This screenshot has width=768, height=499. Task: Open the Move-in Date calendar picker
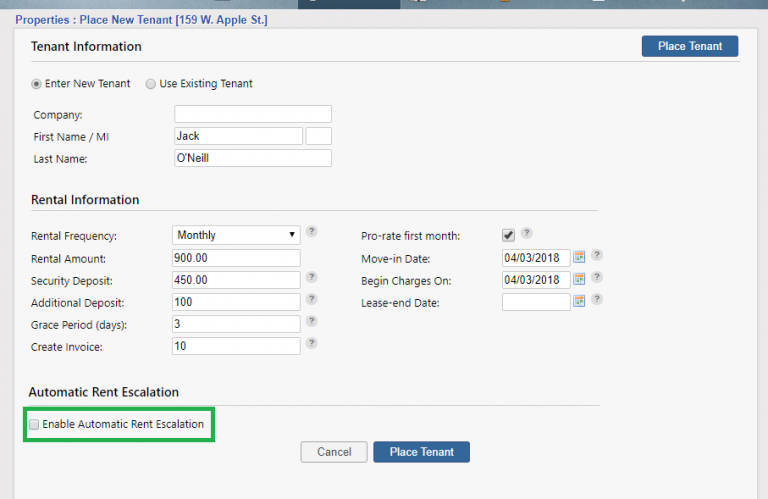click(x=579, y=257)
